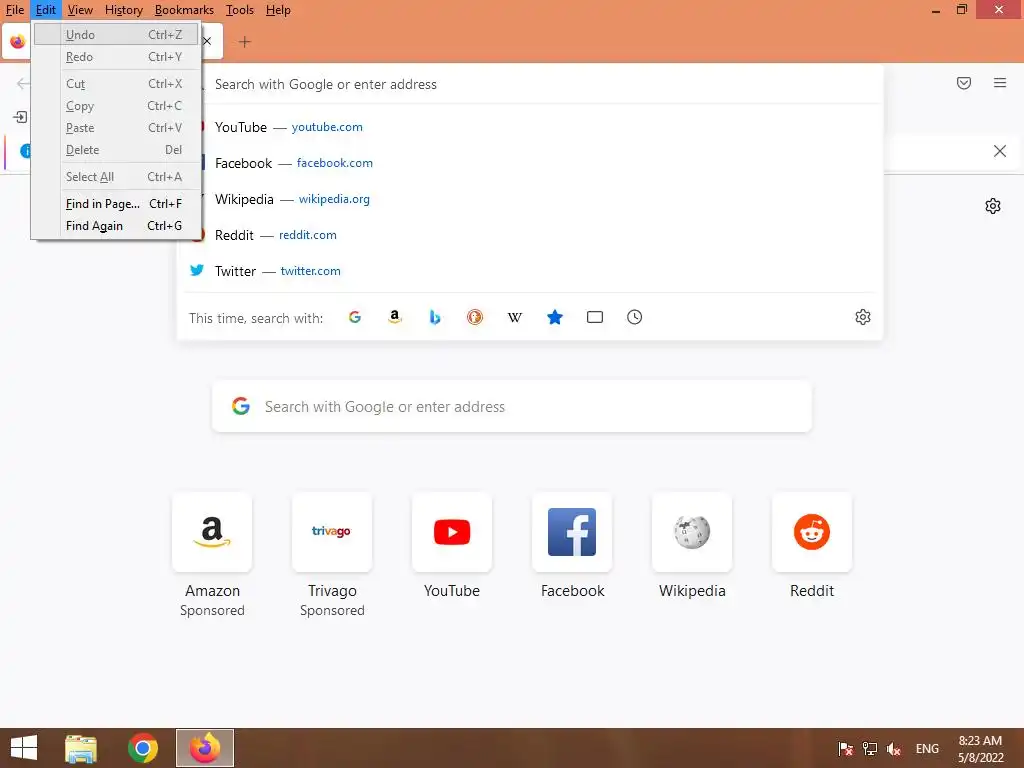Choose Redo in the Edit menu
Viewport: 1024px width, 768px height.
tap(116, 57)
